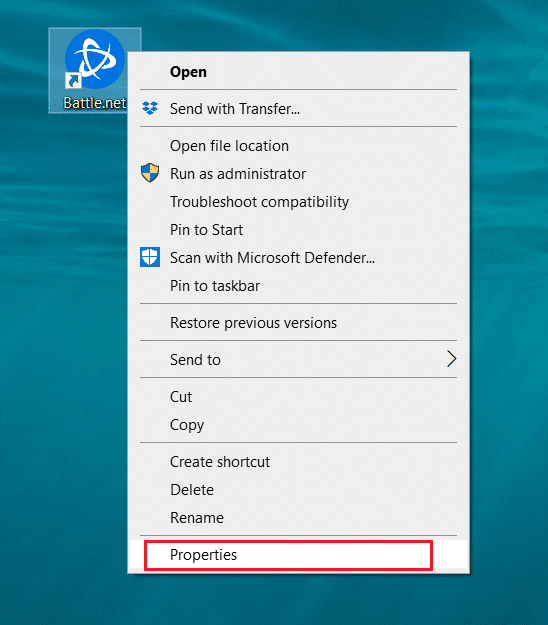
Task: Open Properties at the menu bottom
Action: click(x=298, y=554)
